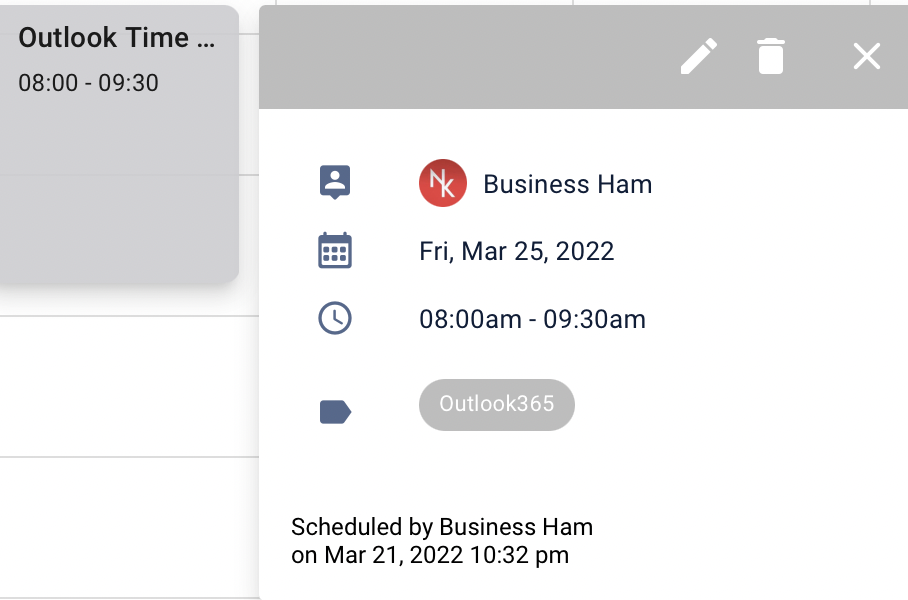The width and height of the screenshot is (908, 600).
Task: Select the lowest empty calendar row
Action: (129, 527)
